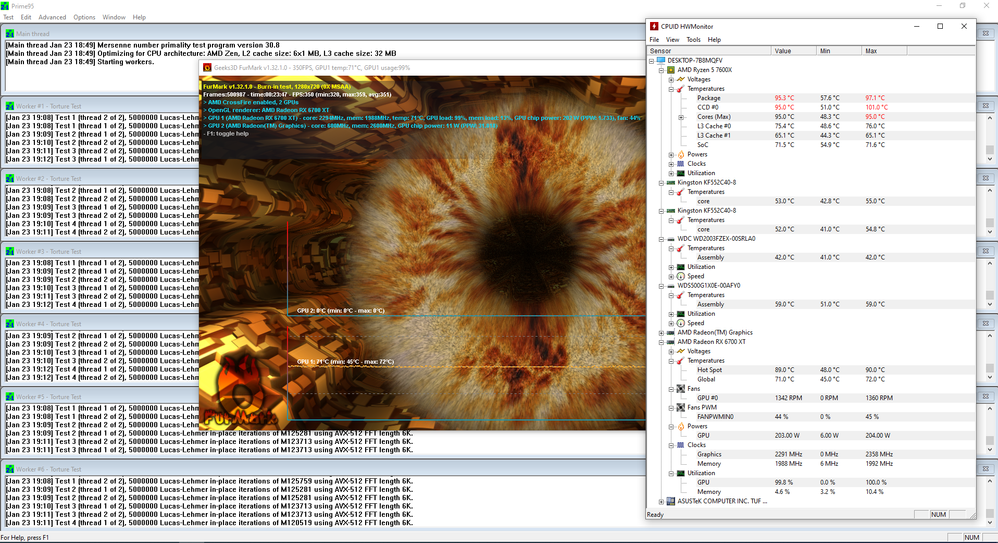Click the AMD Ryzen 5 7600X chip icon
The width and height of the screenshot is (998, 543).
click(671, 70)
